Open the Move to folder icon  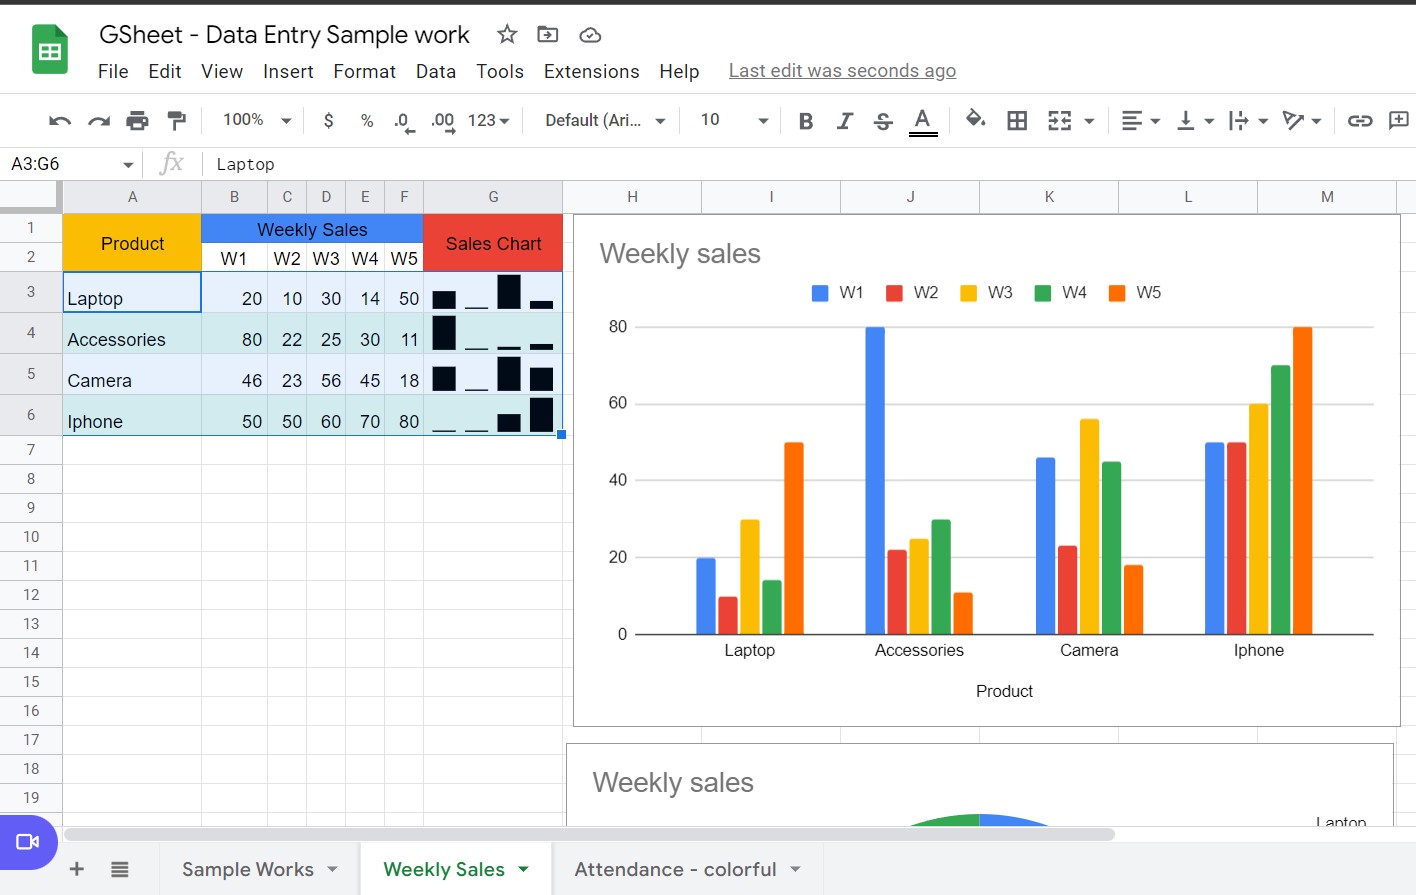[548, 35]
